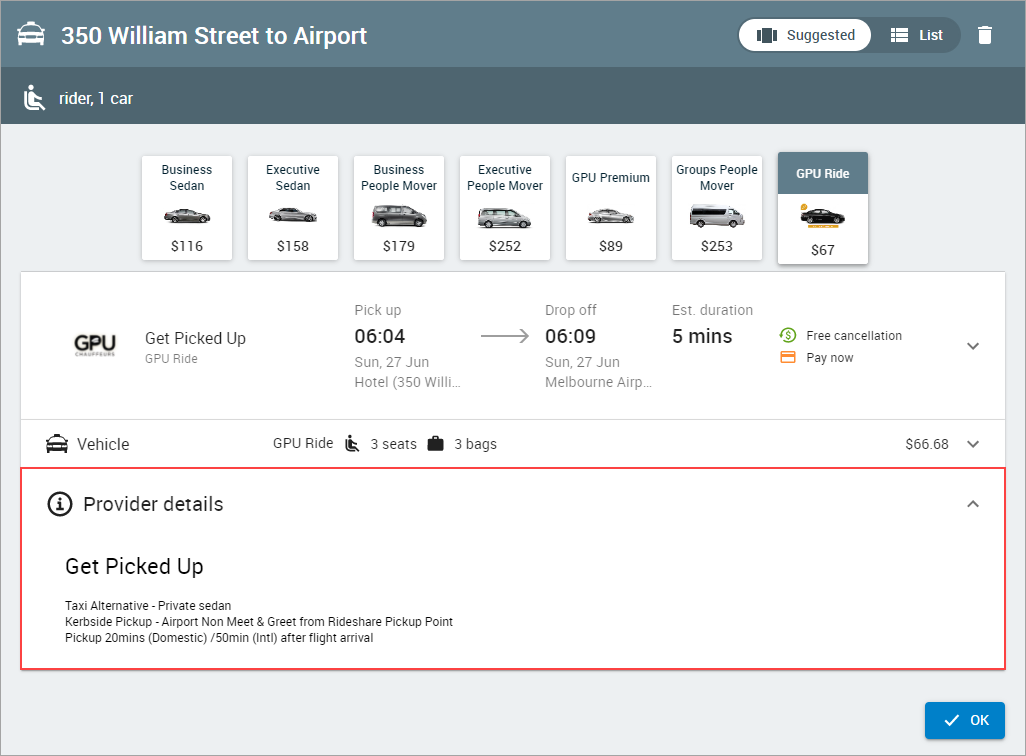Switch to List view
This screenshot has width=1026, height=756.
point(917,35)
